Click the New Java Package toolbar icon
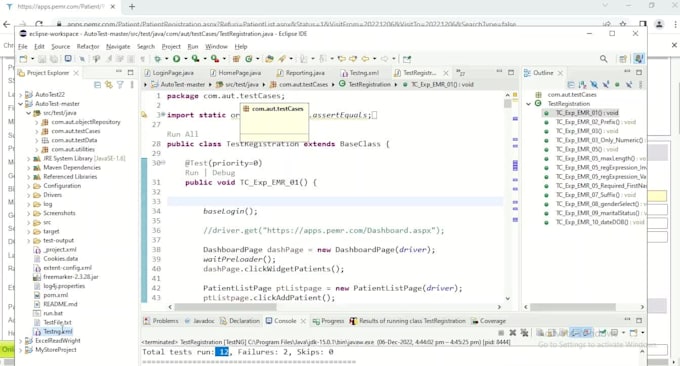The image size is (680, 366). tap(236, 59)
